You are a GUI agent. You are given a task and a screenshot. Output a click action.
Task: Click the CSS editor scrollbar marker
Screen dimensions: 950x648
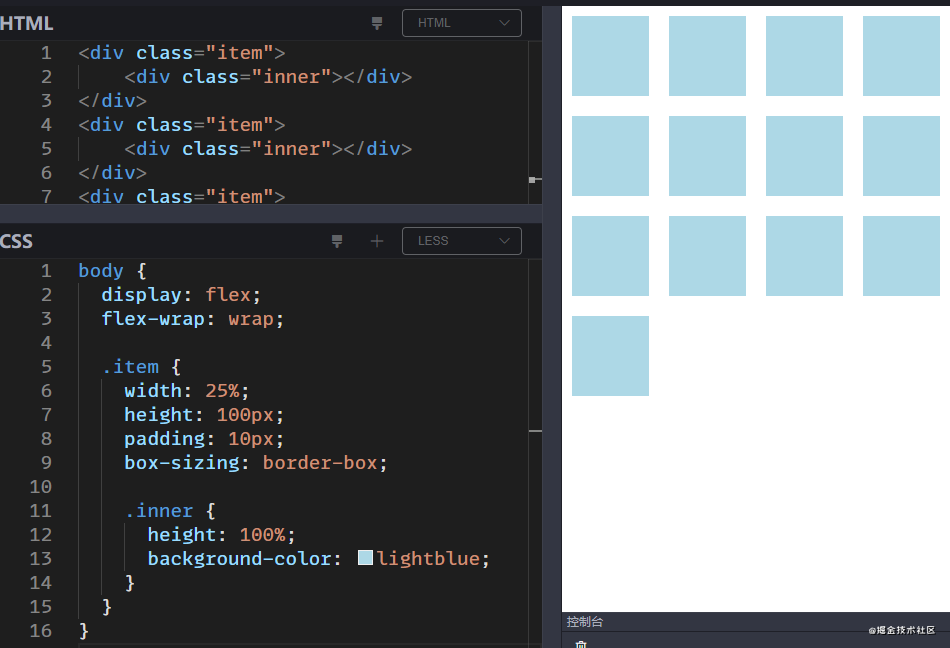[535, 431]
